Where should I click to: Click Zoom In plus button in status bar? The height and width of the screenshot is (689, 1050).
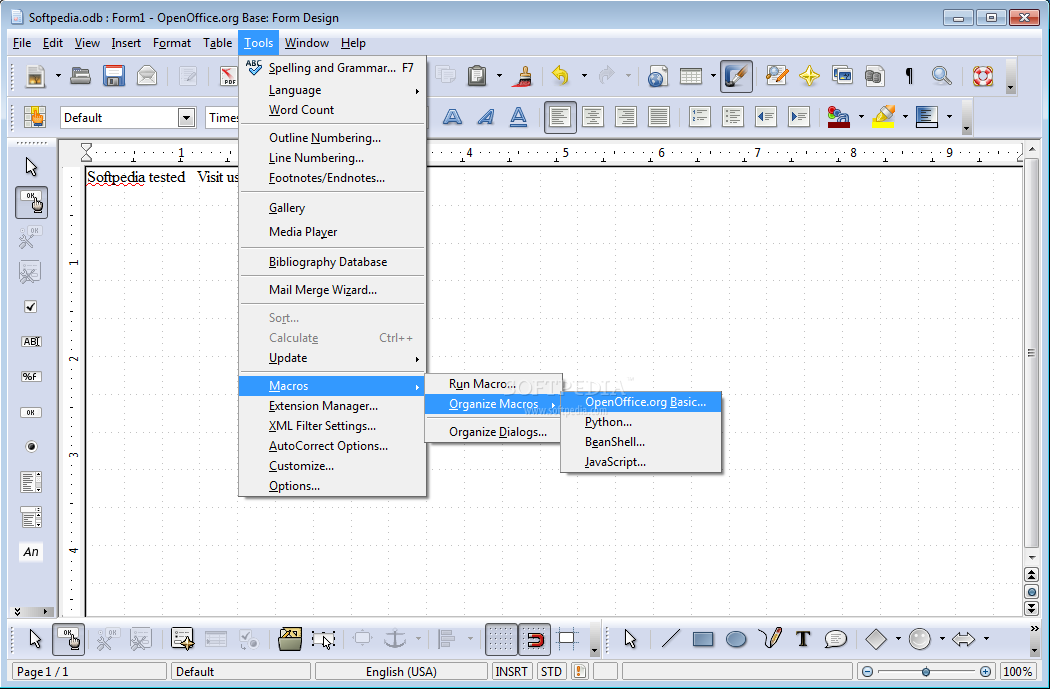pos(985,672)
